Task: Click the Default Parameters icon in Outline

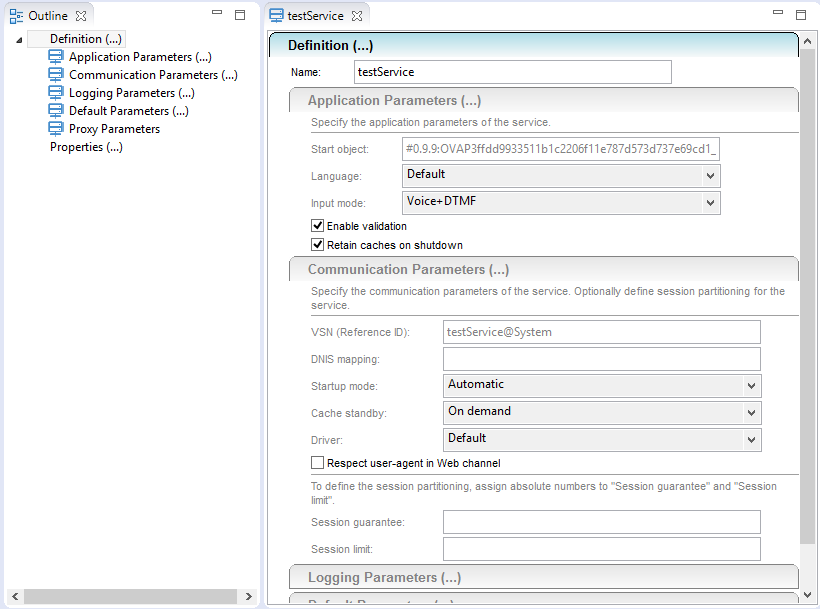Action: 55,110
